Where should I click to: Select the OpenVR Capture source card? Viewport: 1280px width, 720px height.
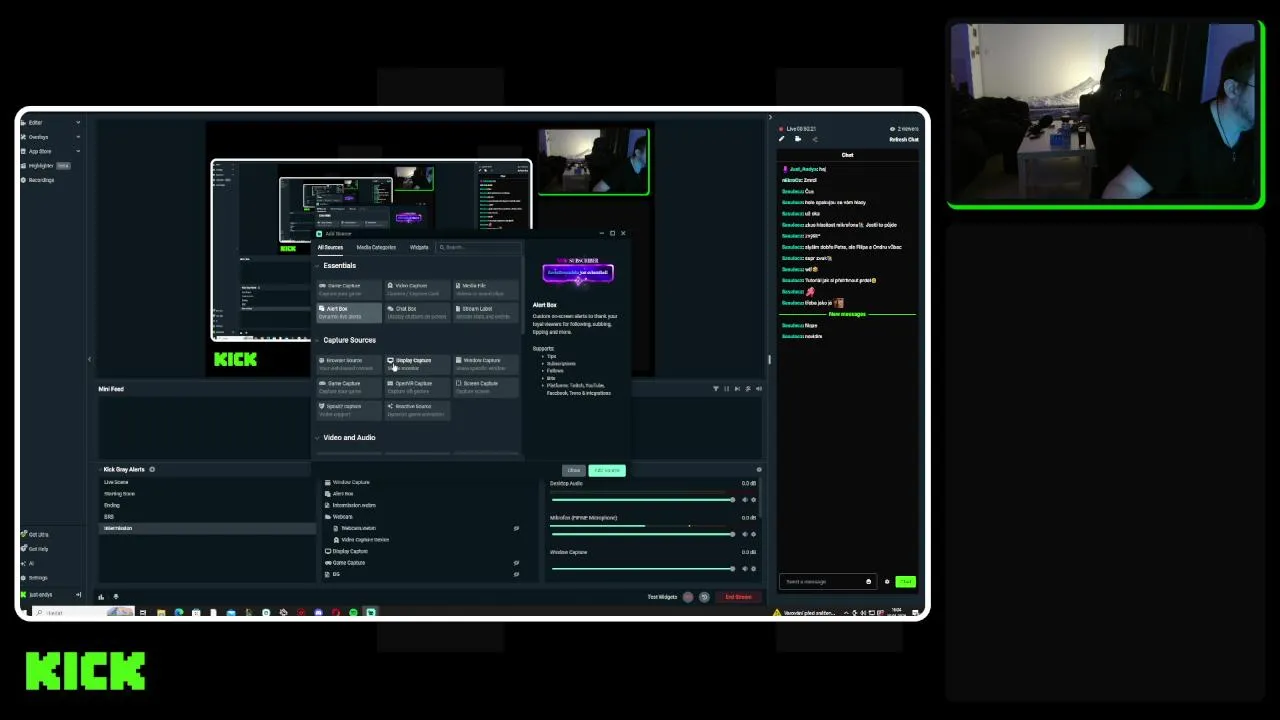pyautogui.click(x=417, y=387)
